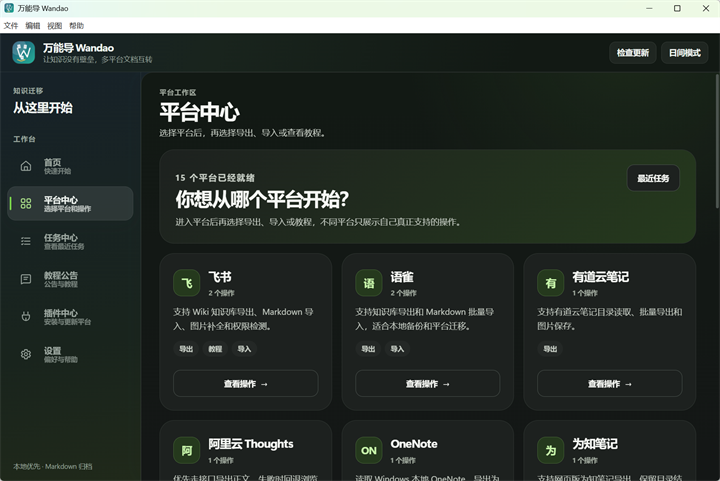Click the grid icon for 平台中心
Screen dimensions: 720x481
[x=26, y=204]
